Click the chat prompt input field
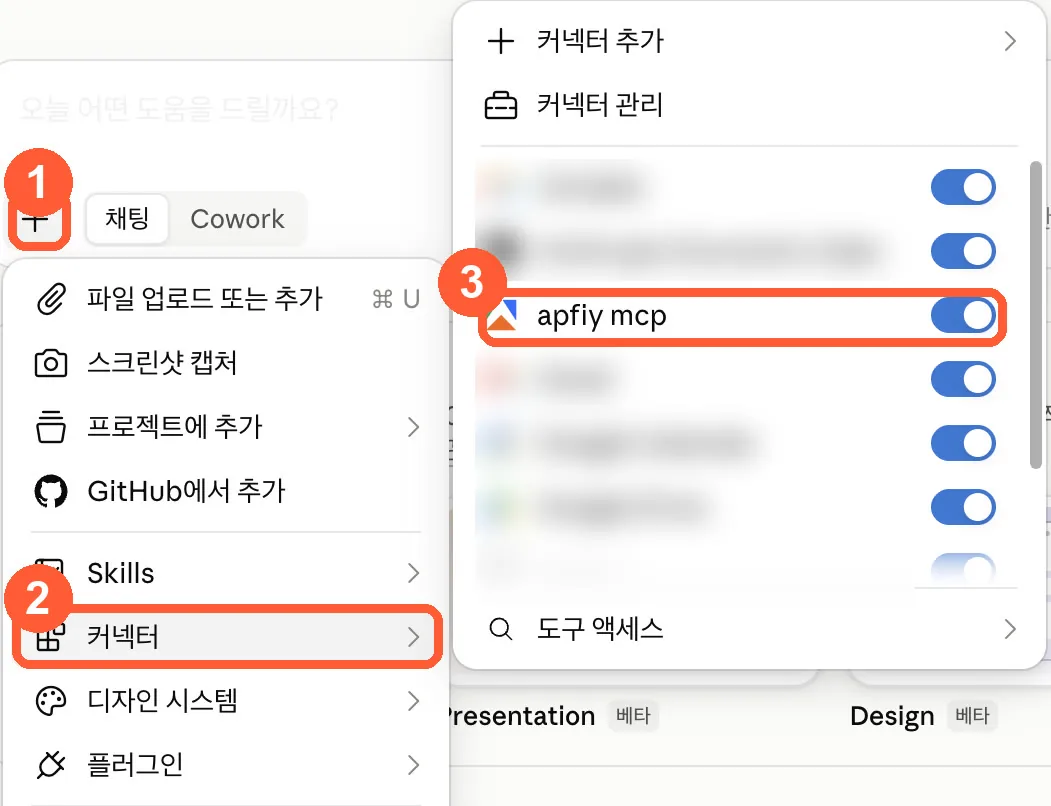Image resolution: width=1051 pixels, height=806 pixels. click(x=180, y=108)
